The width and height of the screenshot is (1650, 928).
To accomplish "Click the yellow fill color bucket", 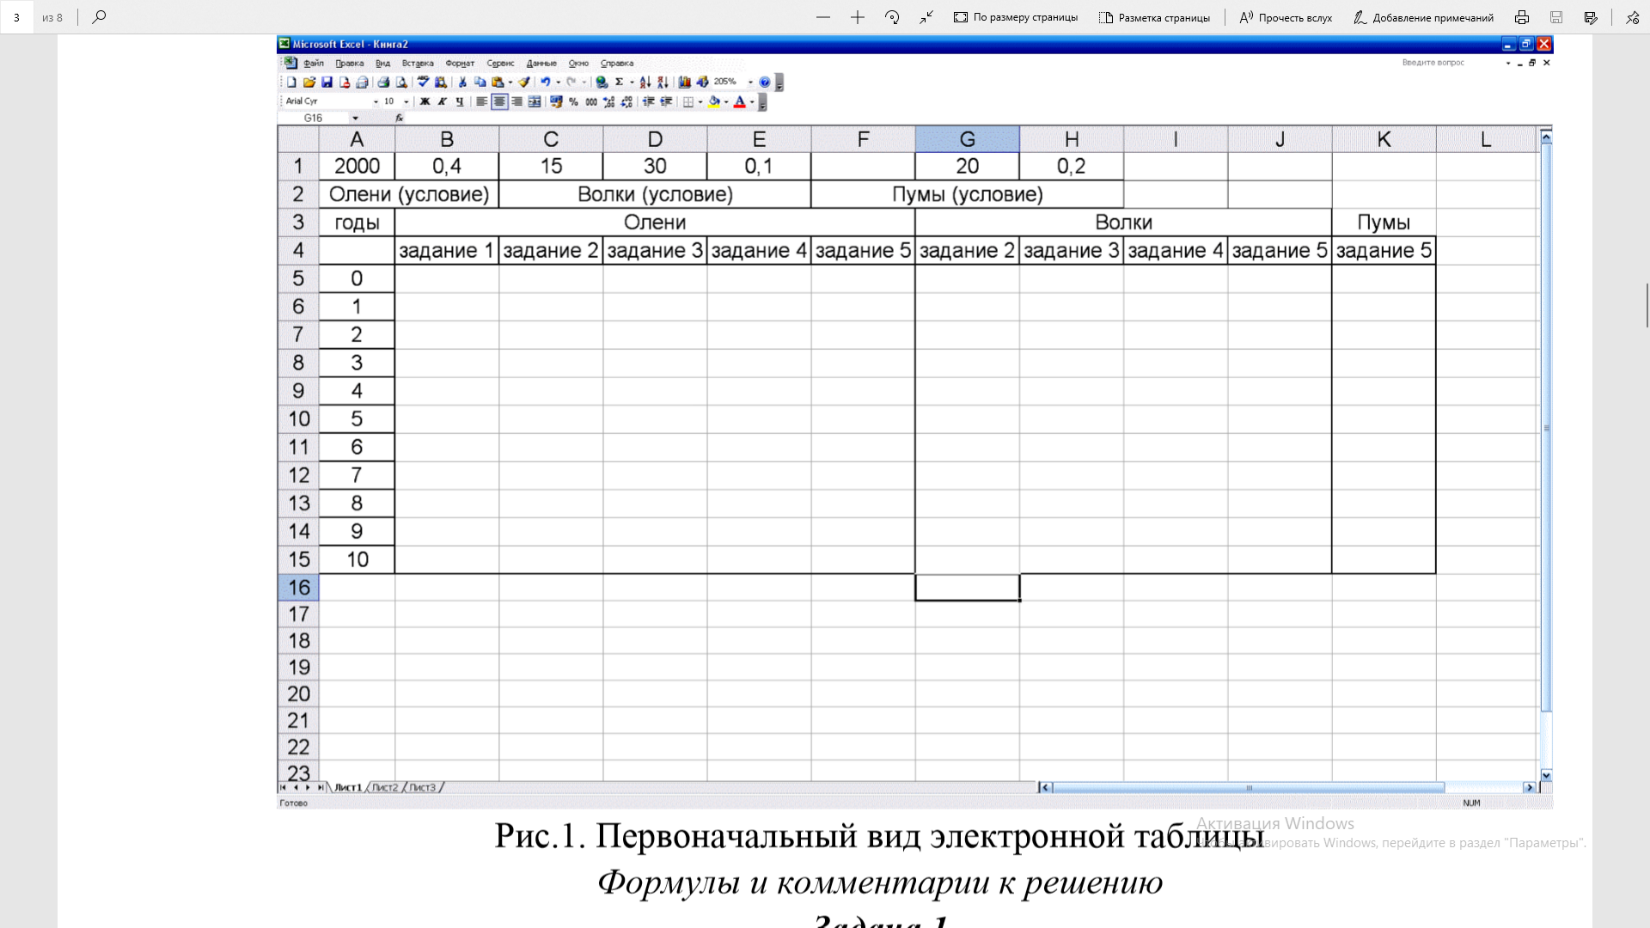I will (714, 101).
